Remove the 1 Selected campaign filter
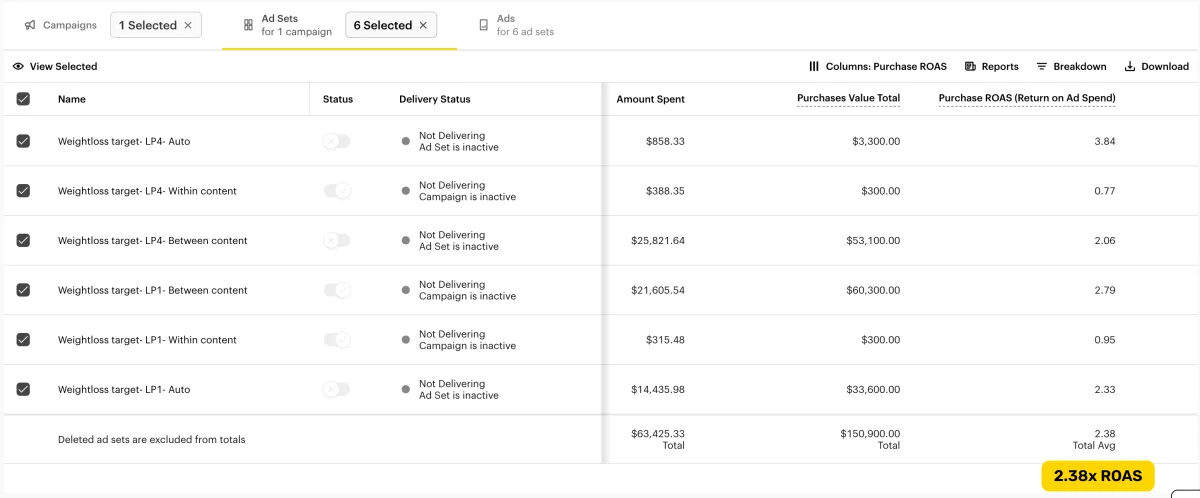The width and height of the screenshot is (1200, 498). point(188,25)
